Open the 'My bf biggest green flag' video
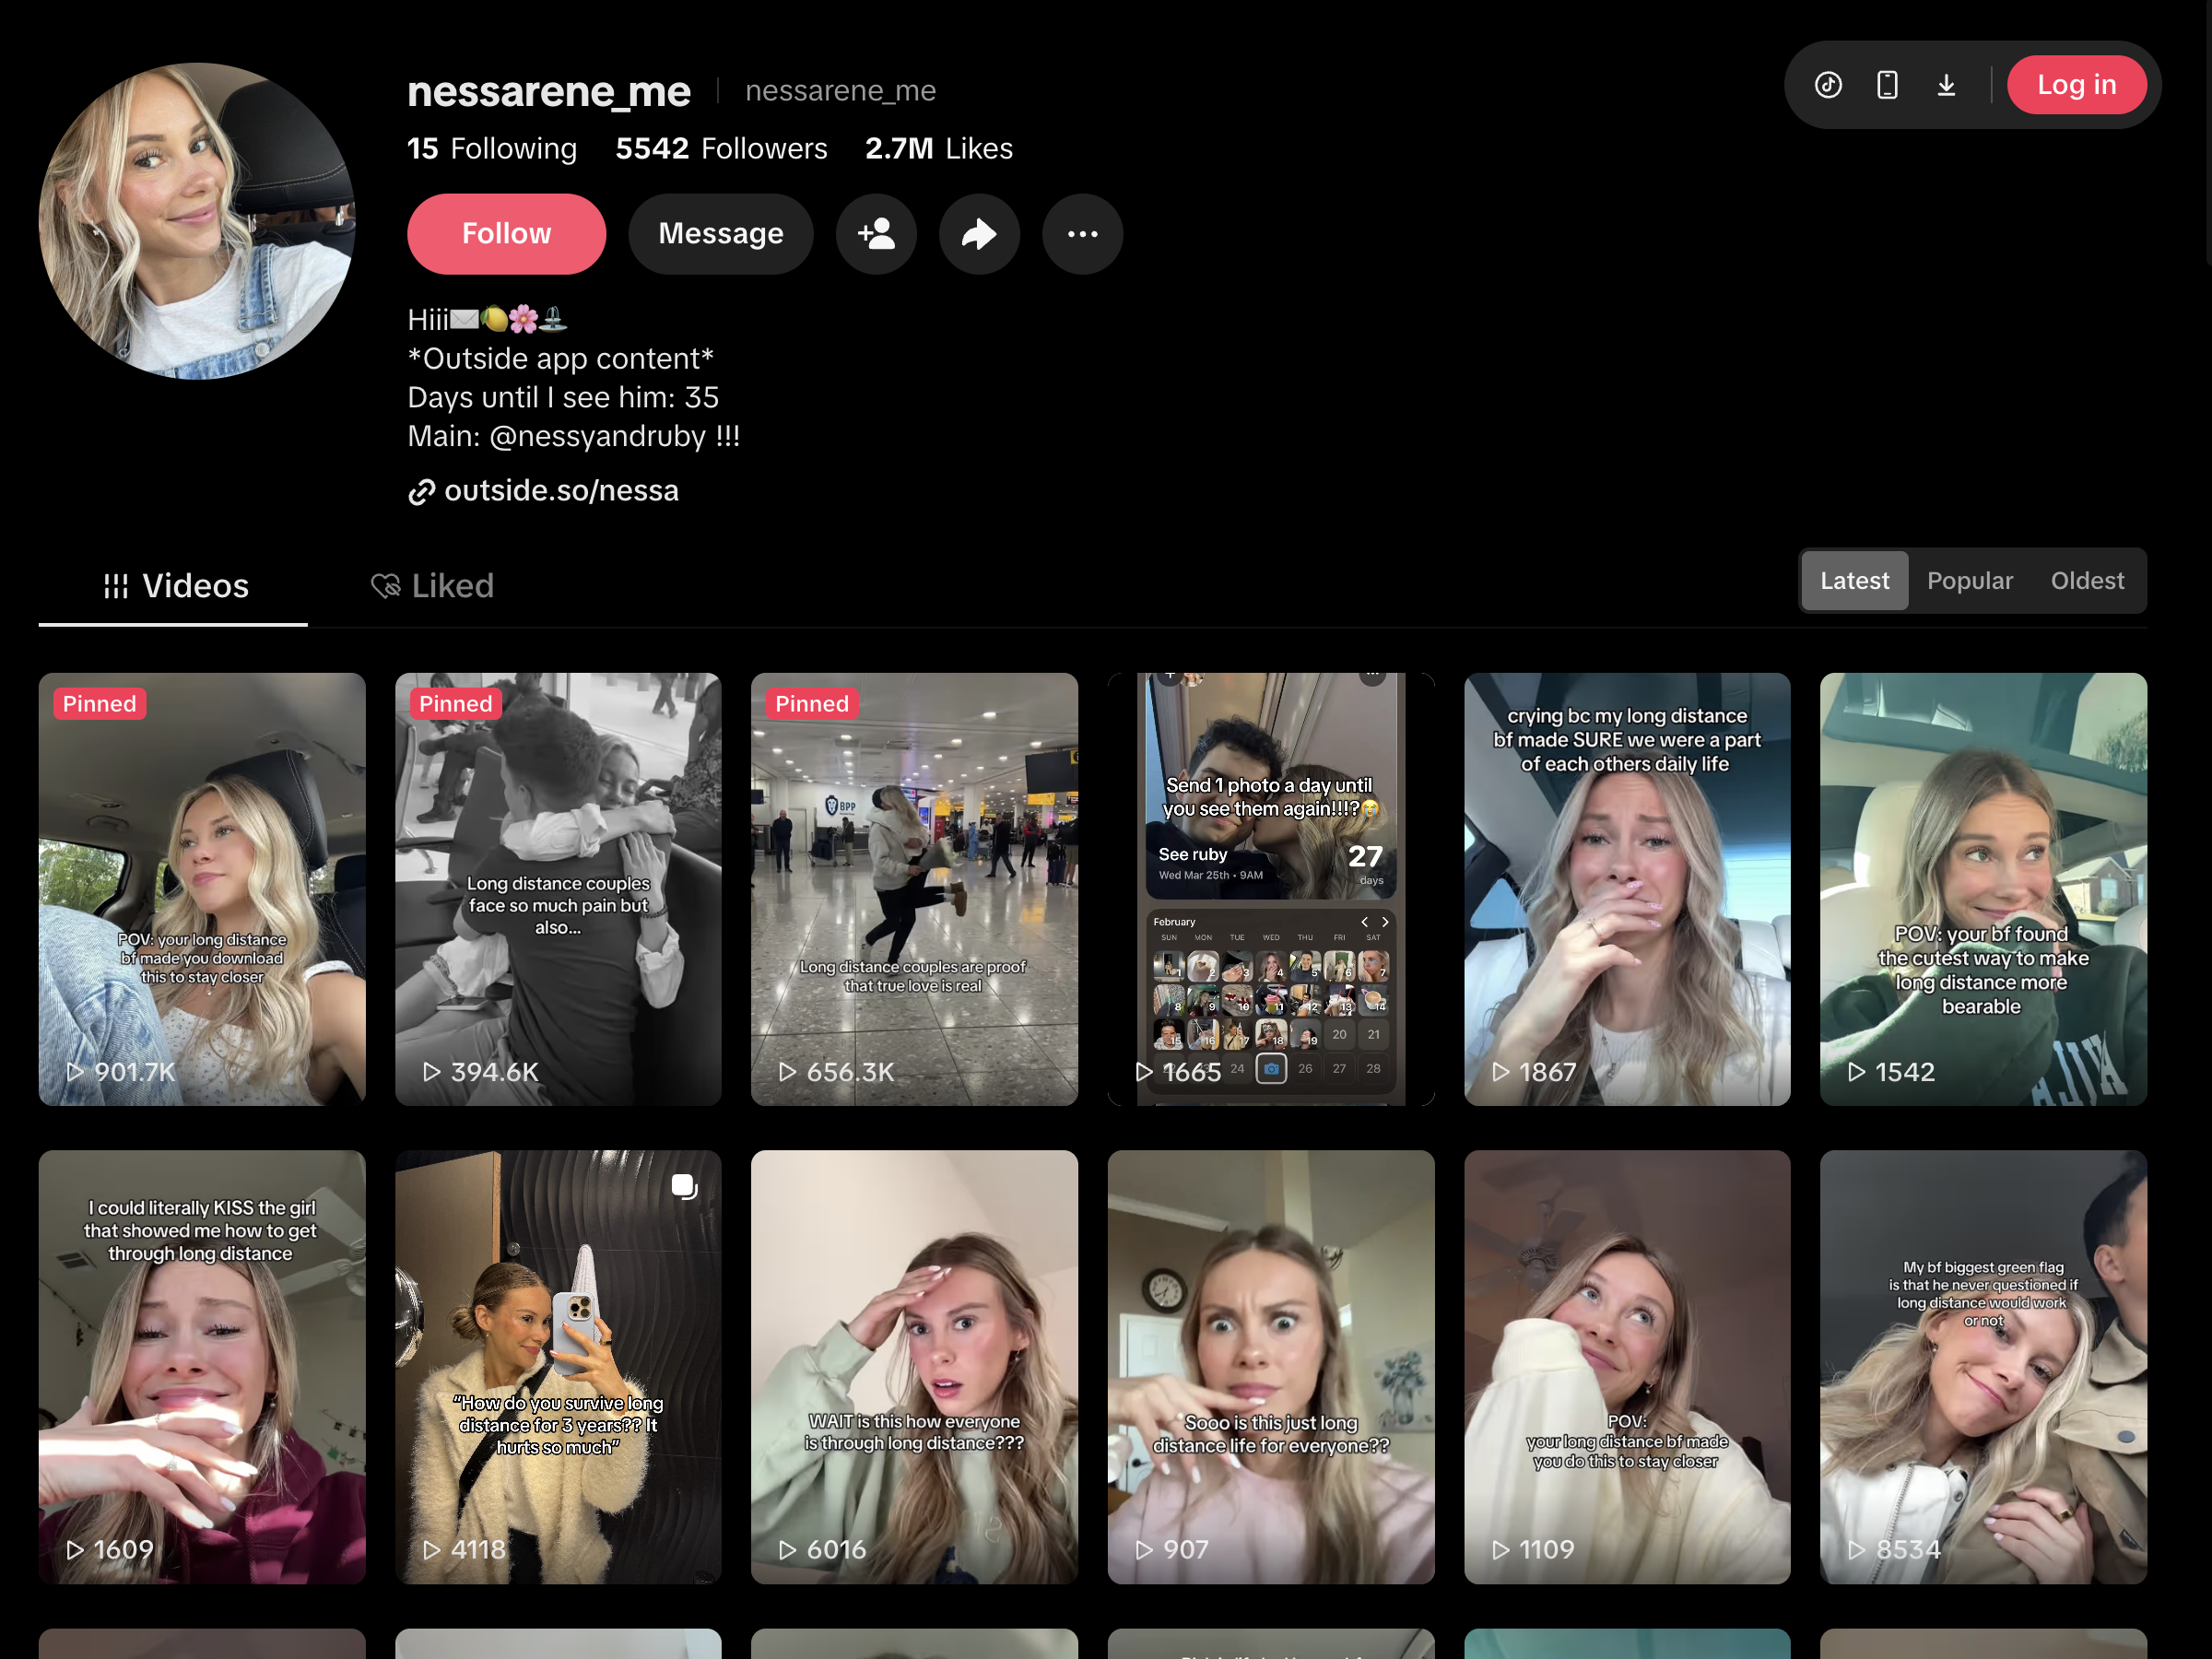 (x=1983, y=1367)
